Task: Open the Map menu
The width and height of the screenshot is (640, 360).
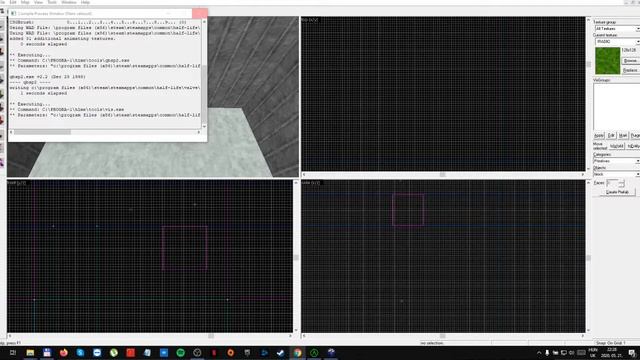Action: coord(25,2)
